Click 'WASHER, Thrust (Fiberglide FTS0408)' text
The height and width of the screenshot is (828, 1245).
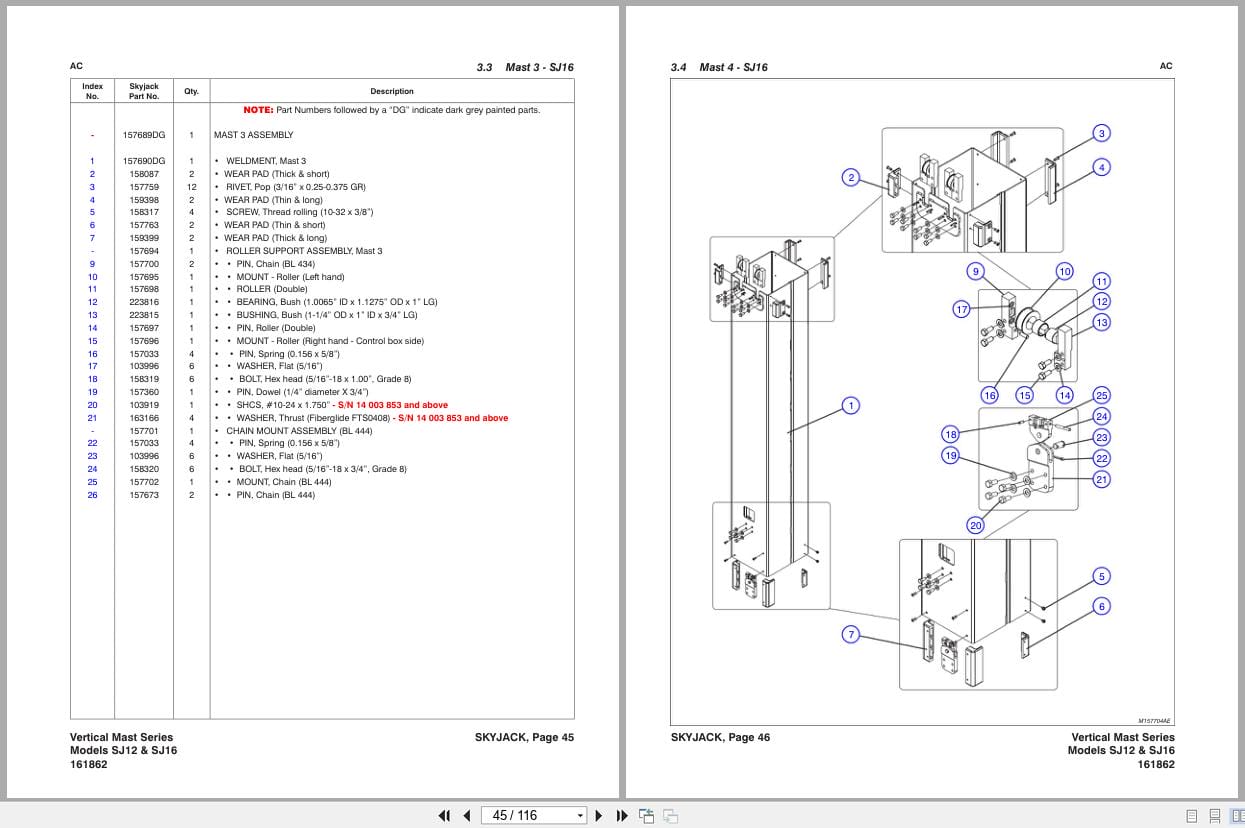[313, 418]
